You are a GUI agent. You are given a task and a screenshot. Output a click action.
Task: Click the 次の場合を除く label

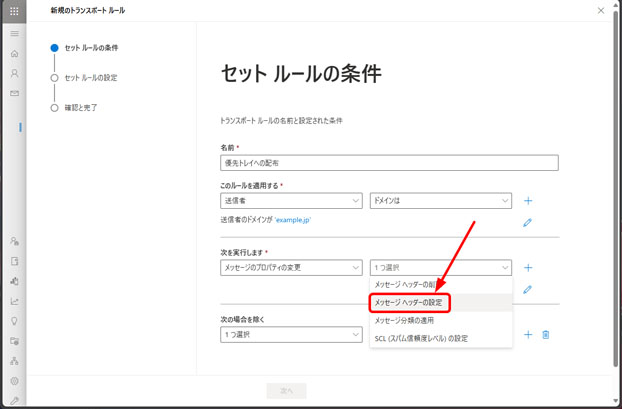point(242,319)
